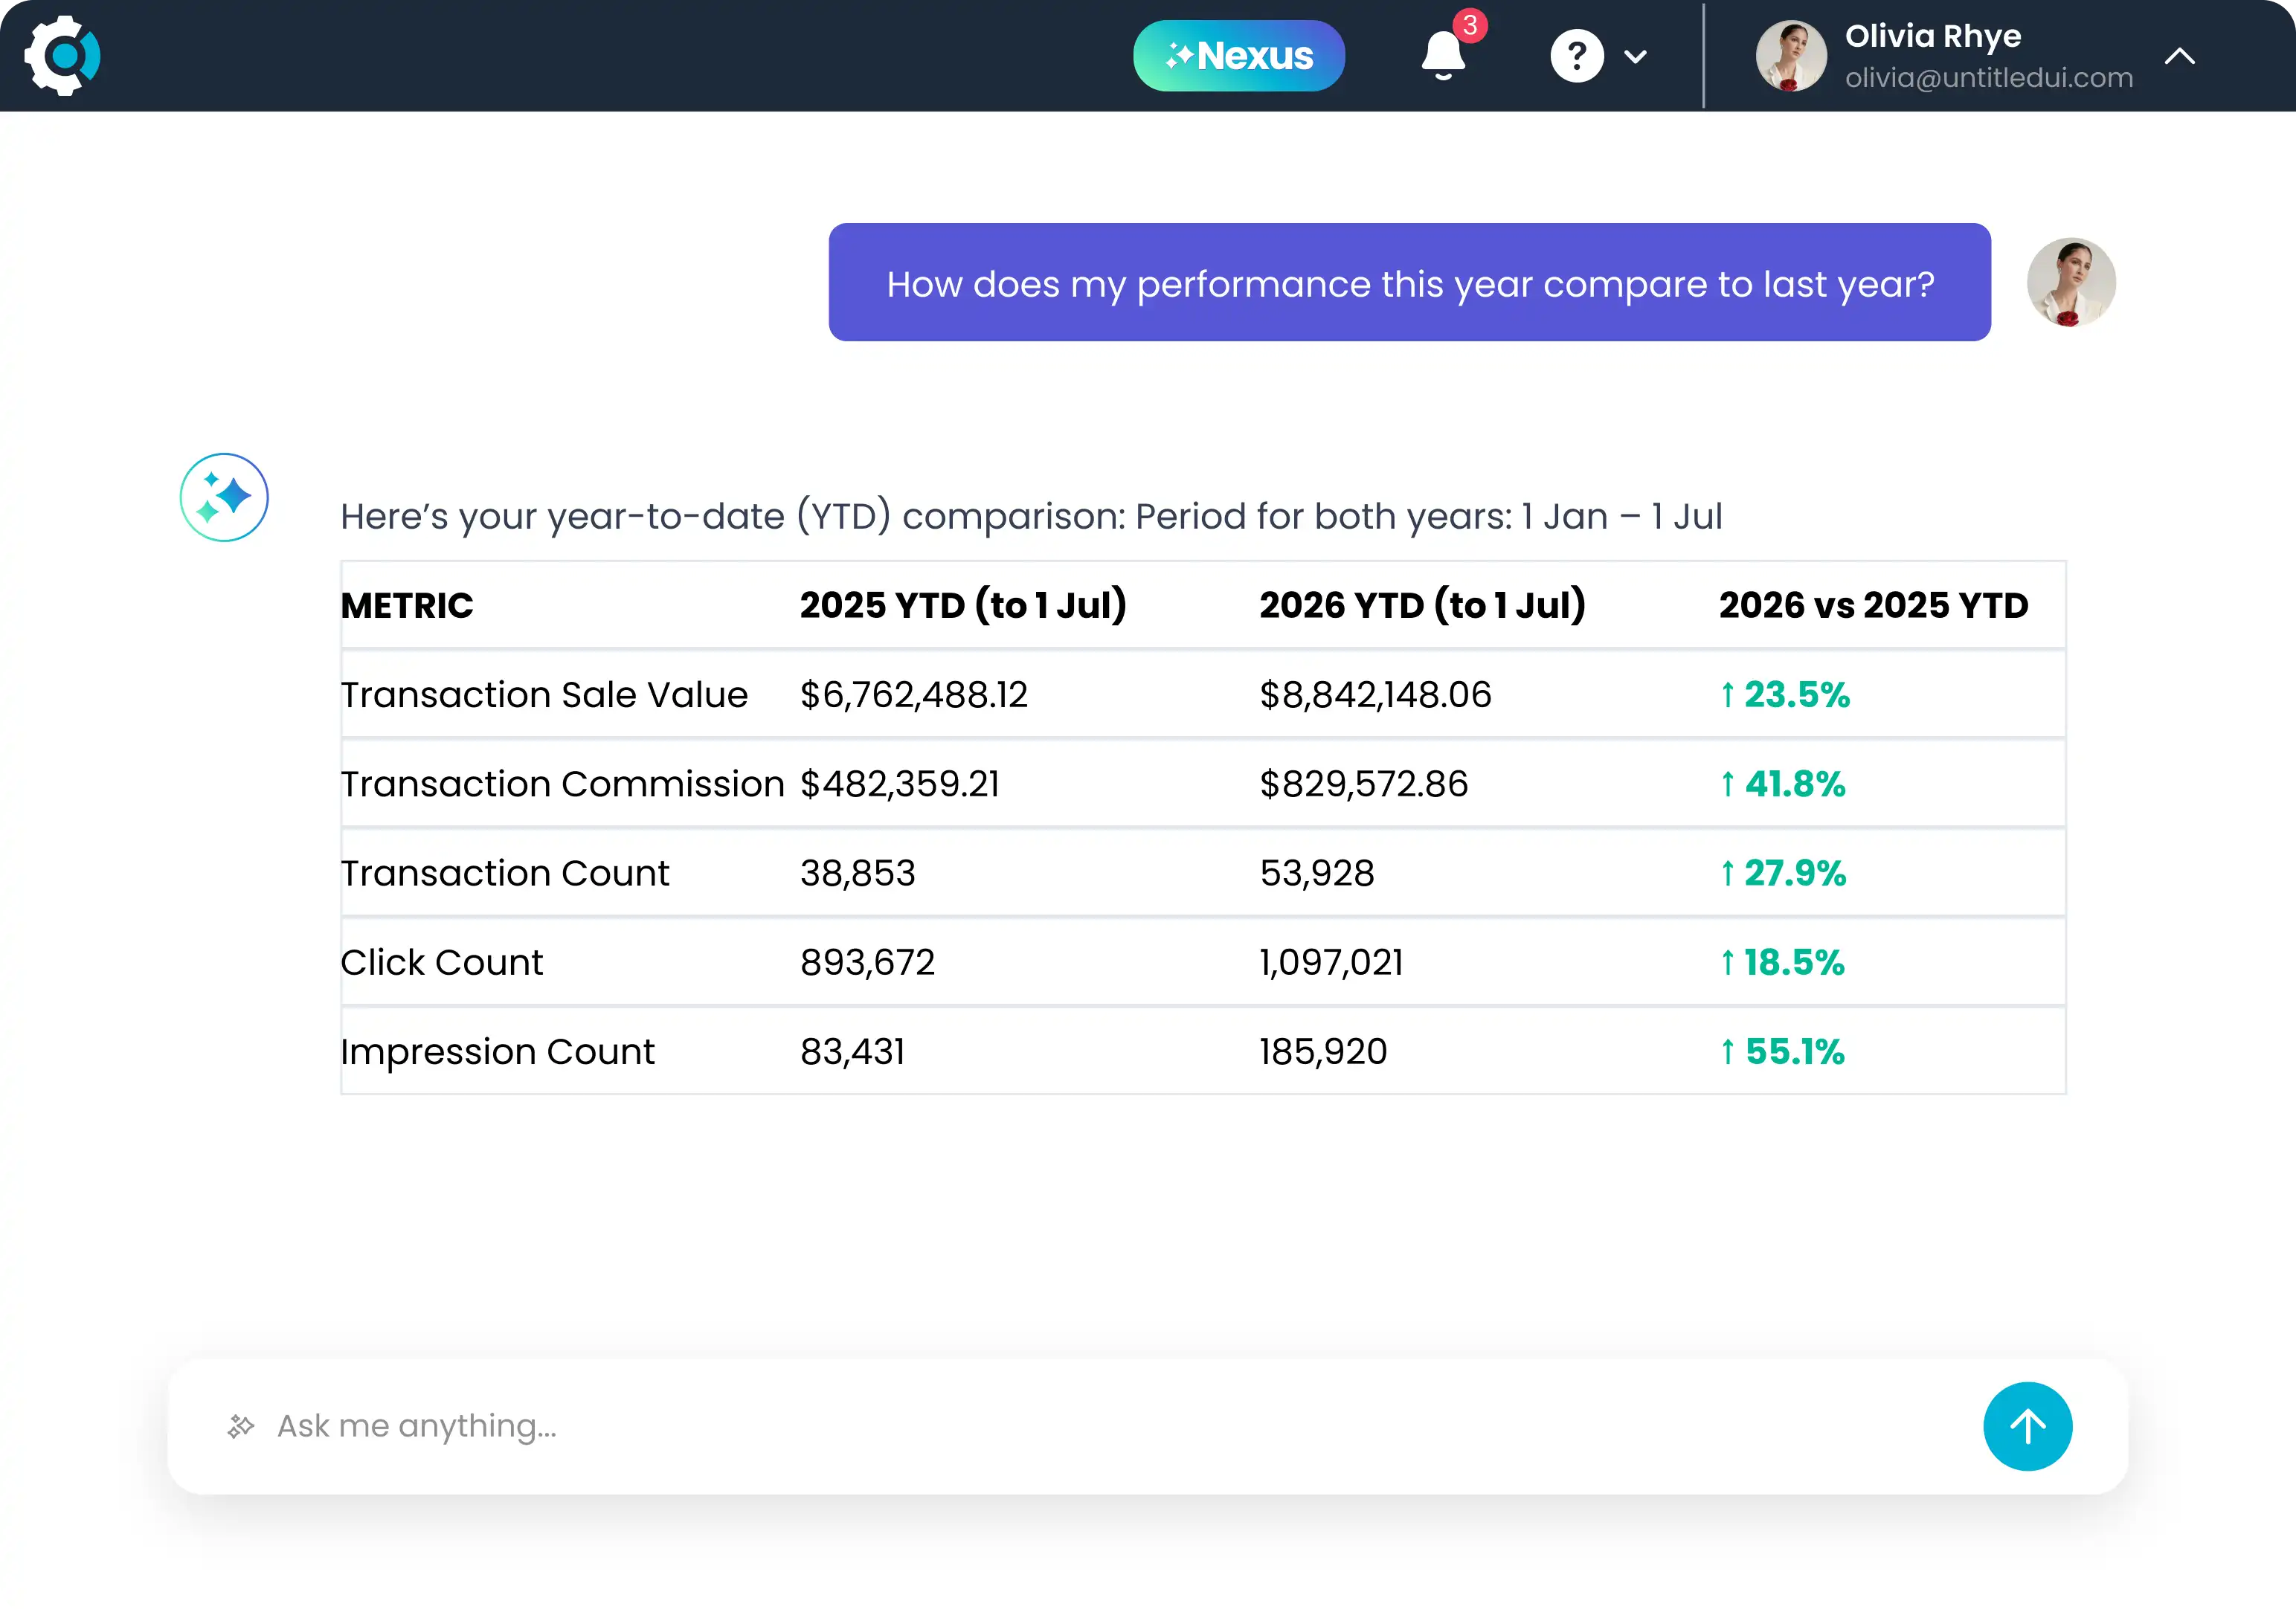
Task: Click olivia@untitledui.com email text
Action: (x=1988, y=78)
